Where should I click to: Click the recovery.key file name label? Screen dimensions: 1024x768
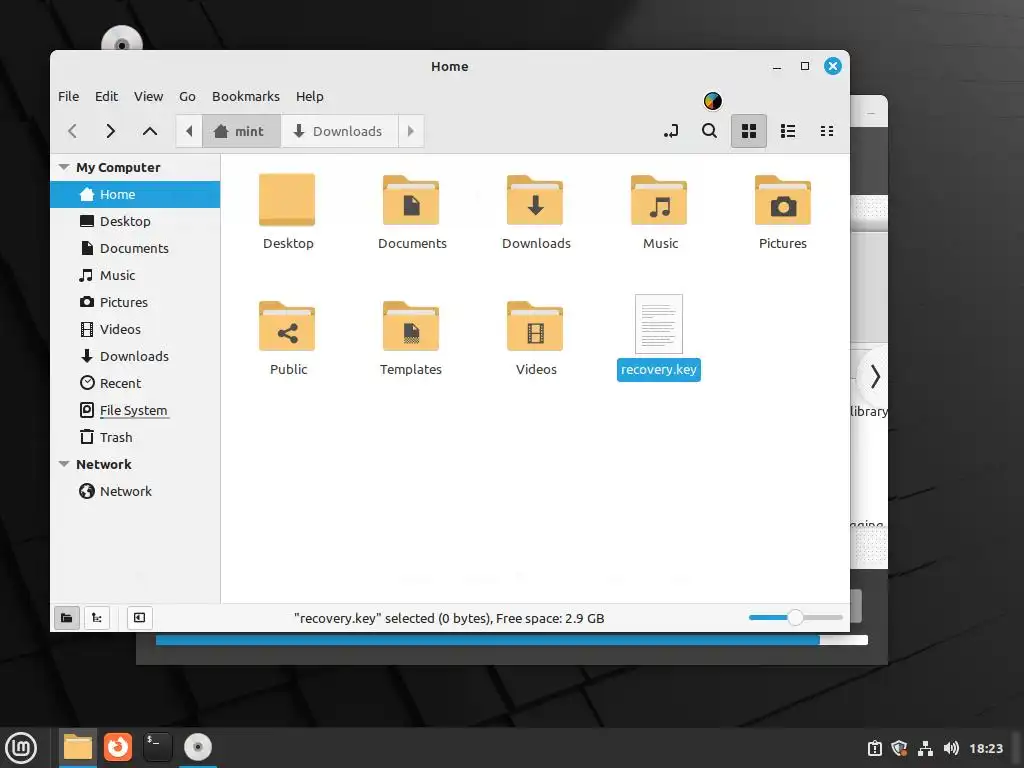tap(659, 370)
